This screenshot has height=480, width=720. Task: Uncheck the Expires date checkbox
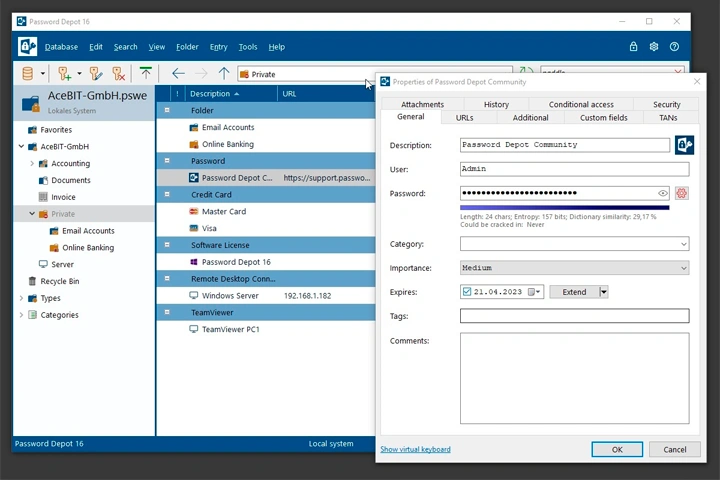coord(467,292)
